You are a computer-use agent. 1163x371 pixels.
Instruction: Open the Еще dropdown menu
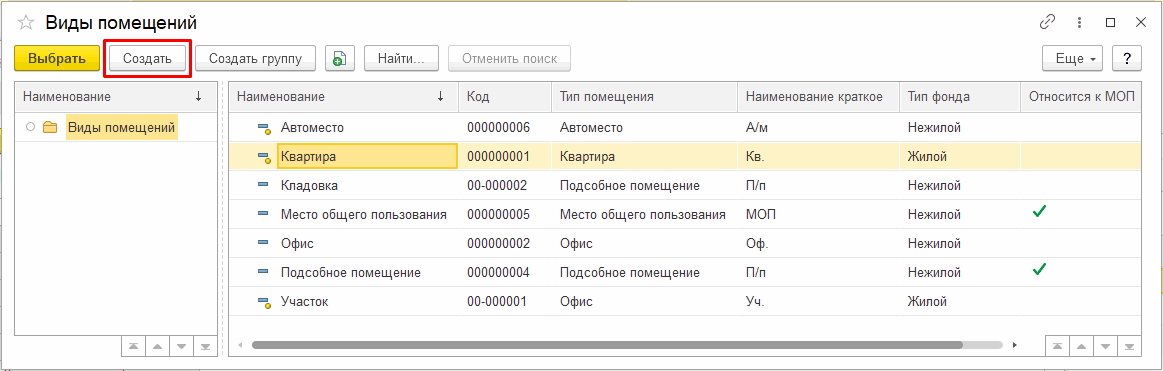click(x=1073, y=59)
